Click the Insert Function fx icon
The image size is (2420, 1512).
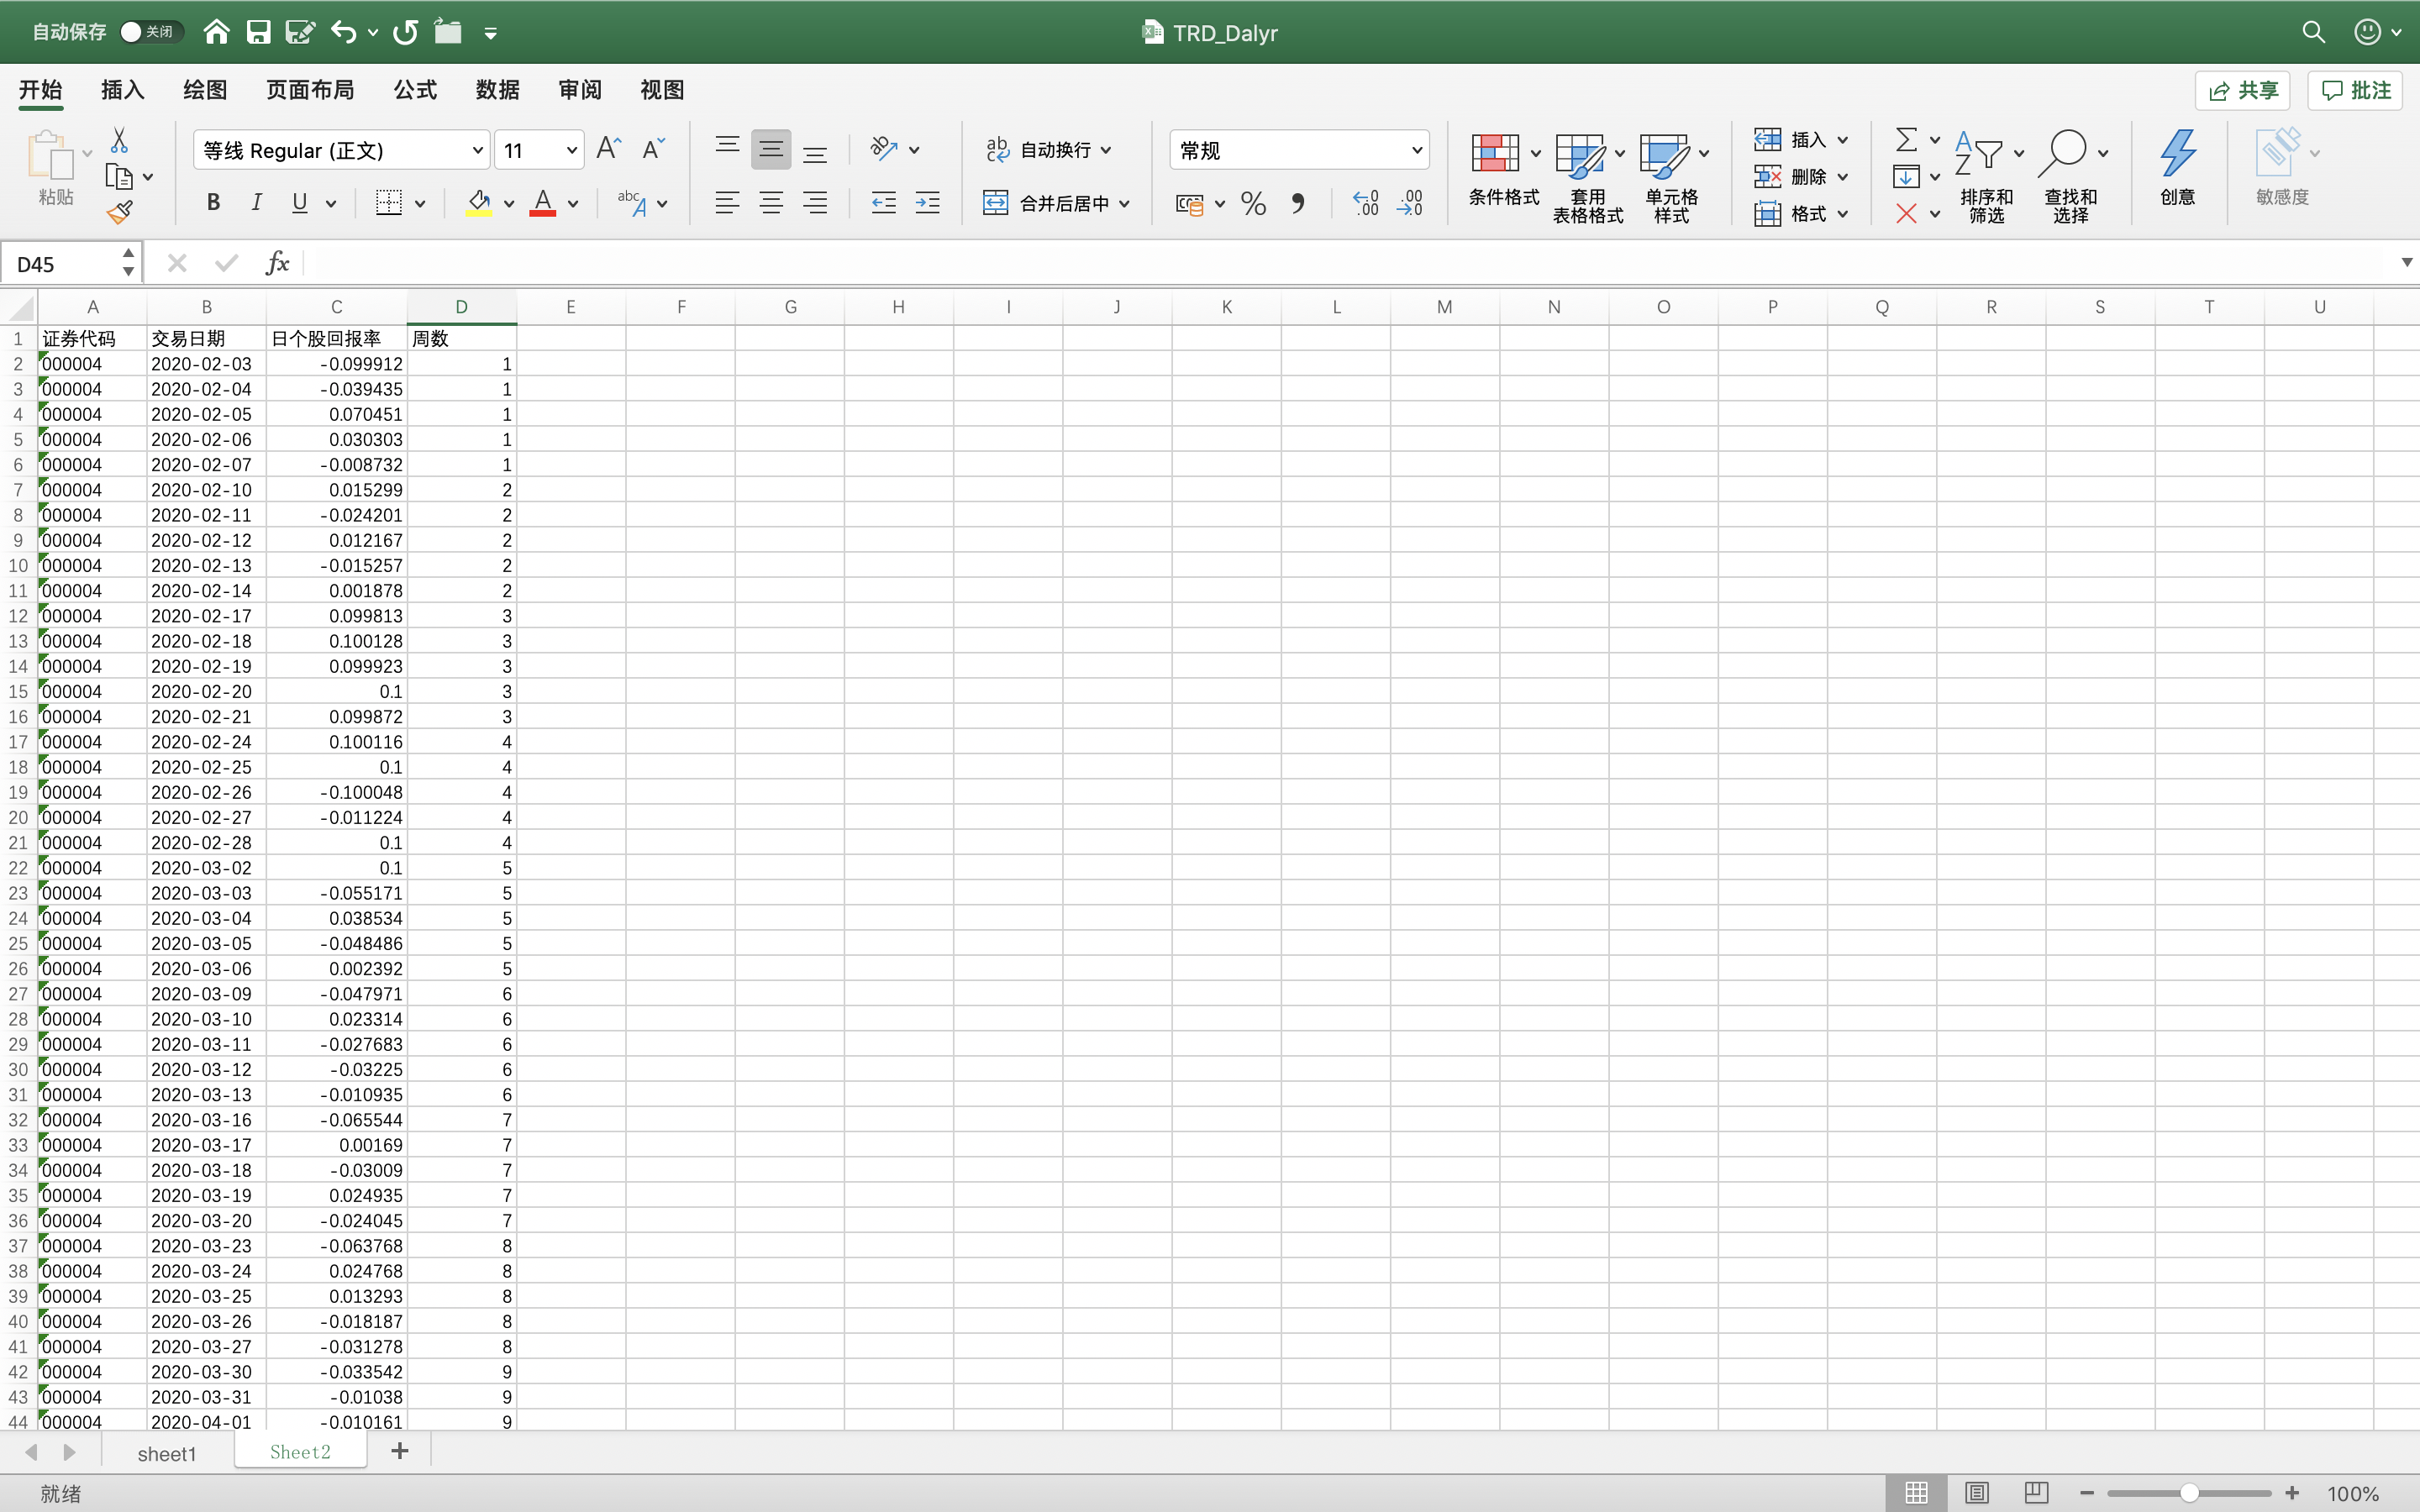277,264
